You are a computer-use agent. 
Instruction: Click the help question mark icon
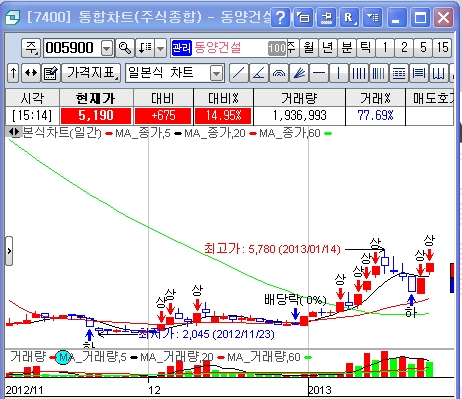point(280,17)
